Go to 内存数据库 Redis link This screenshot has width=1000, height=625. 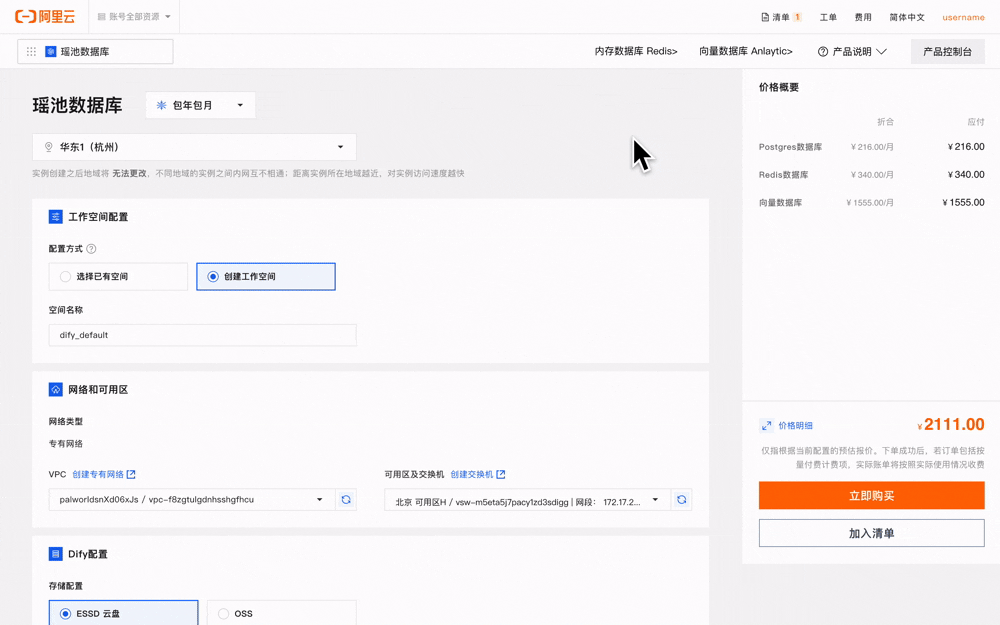pos(636,52)
